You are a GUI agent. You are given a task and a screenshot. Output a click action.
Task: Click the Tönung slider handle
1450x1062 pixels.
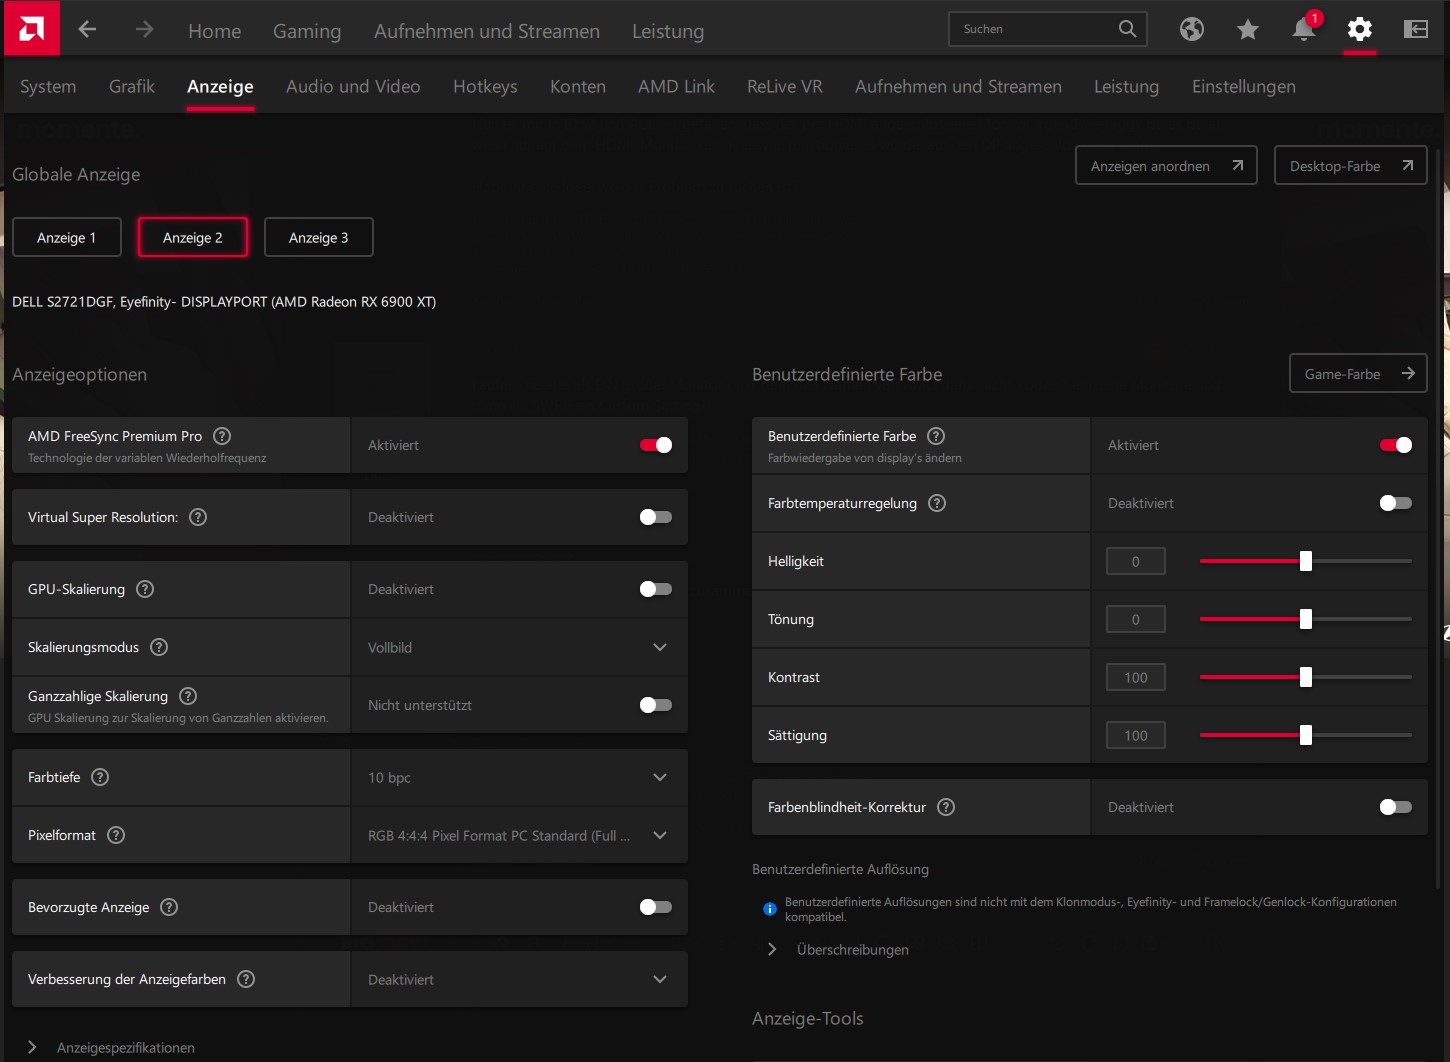[1306, 619]
